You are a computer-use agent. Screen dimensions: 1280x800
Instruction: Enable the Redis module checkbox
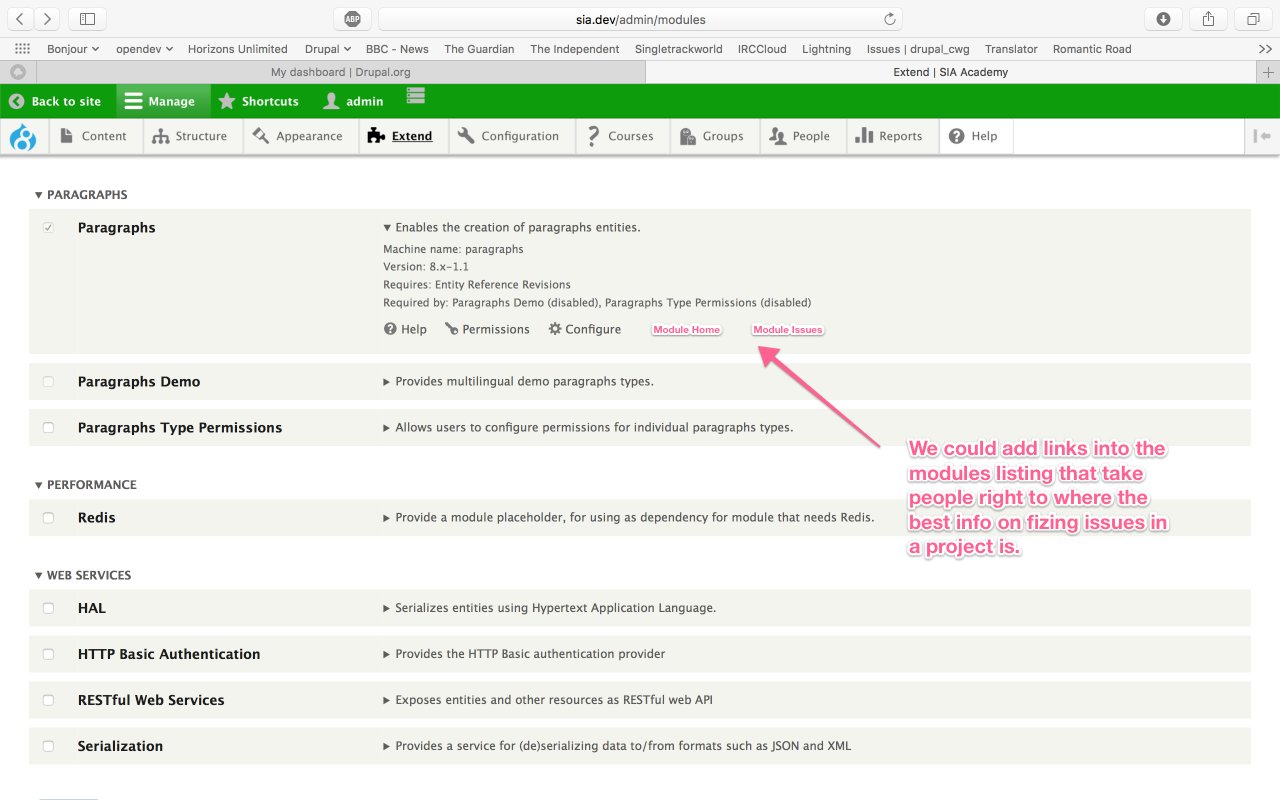click(x=48, y=518)
